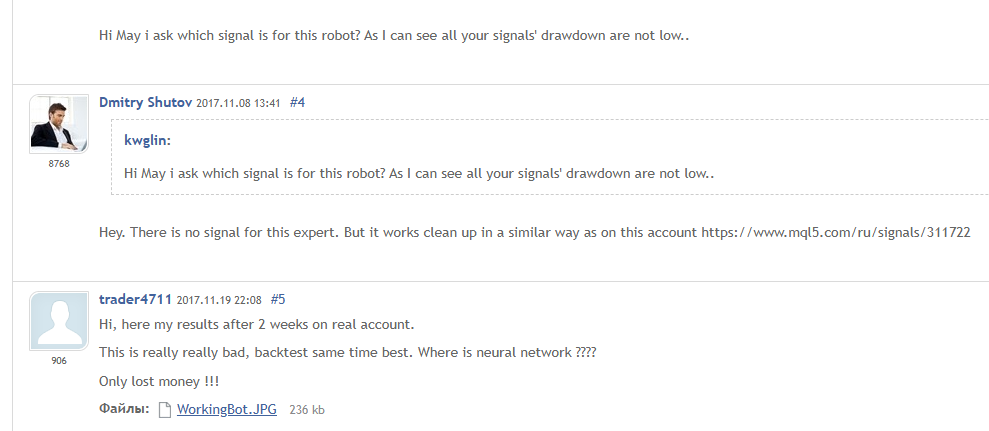Click trader4711's placeholder avatar icon
The height and width of the screenshot is (431, 989).
[59, 321]
